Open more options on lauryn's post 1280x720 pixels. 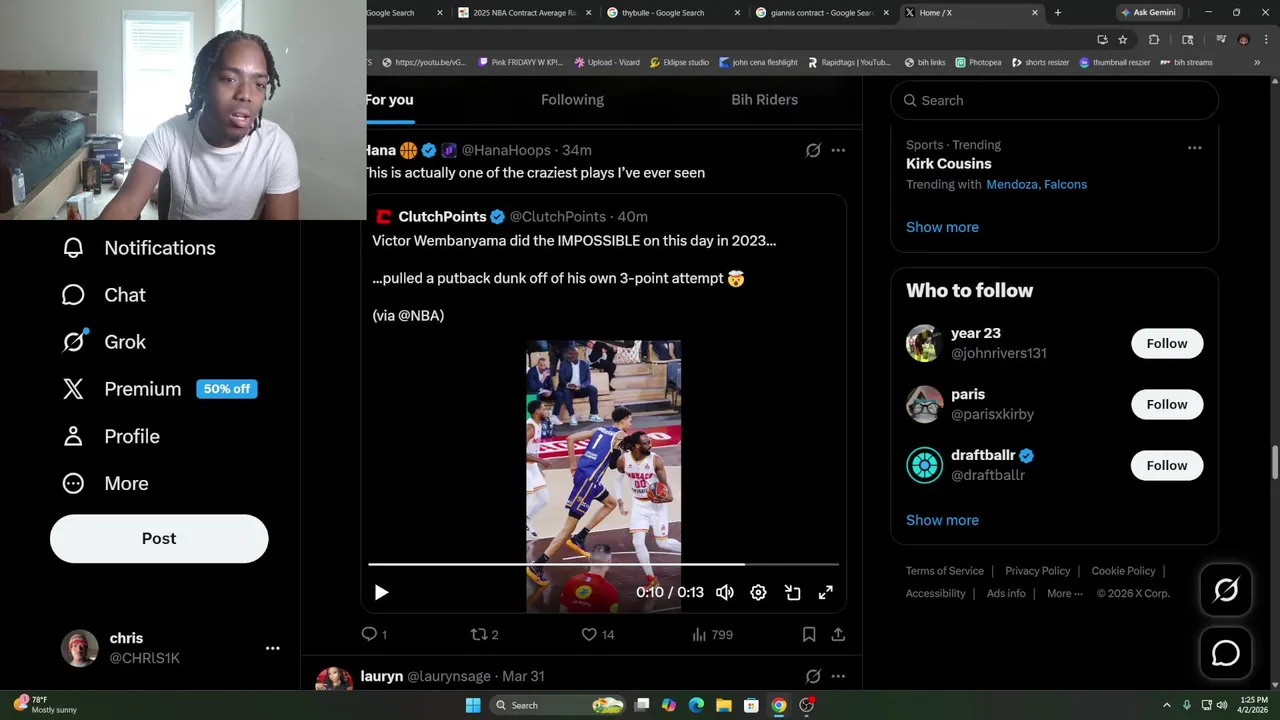click(x=838, y=677)
